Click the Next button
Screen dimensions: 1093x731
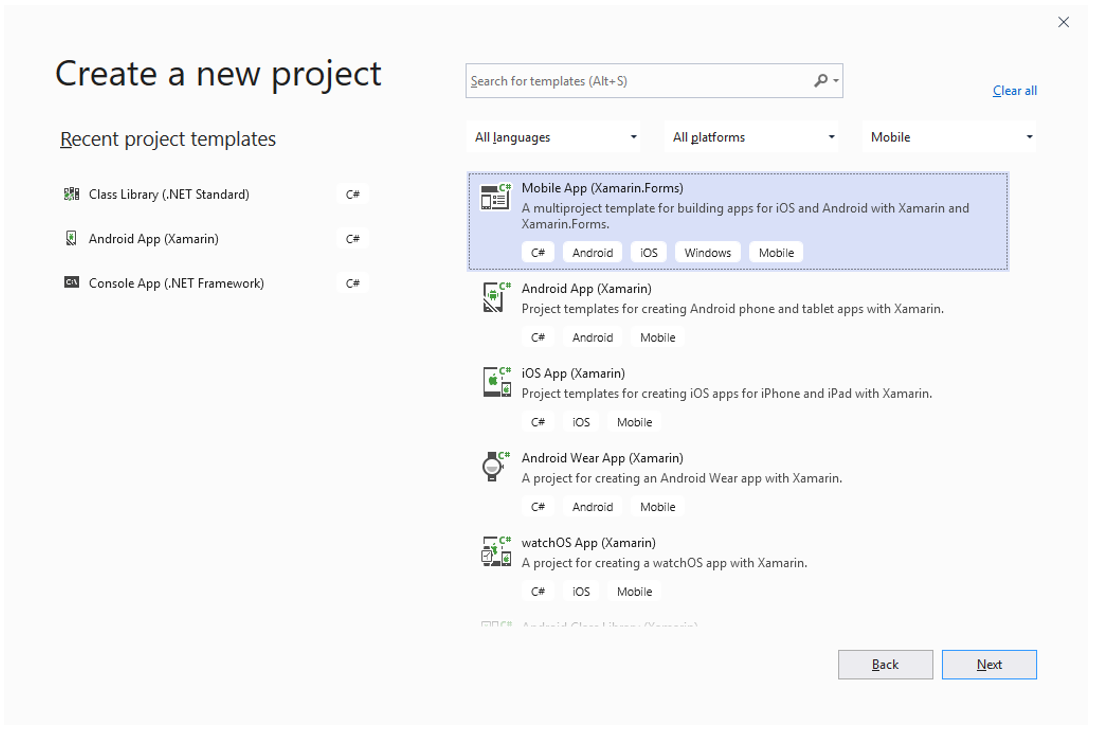click(x=988, y=664)
